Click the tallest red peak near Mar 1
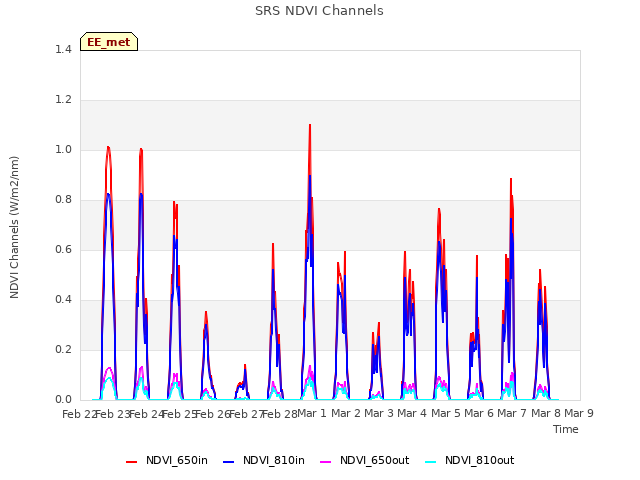The image size is (640, 480). pyautogui.click(x=310, y=125)
